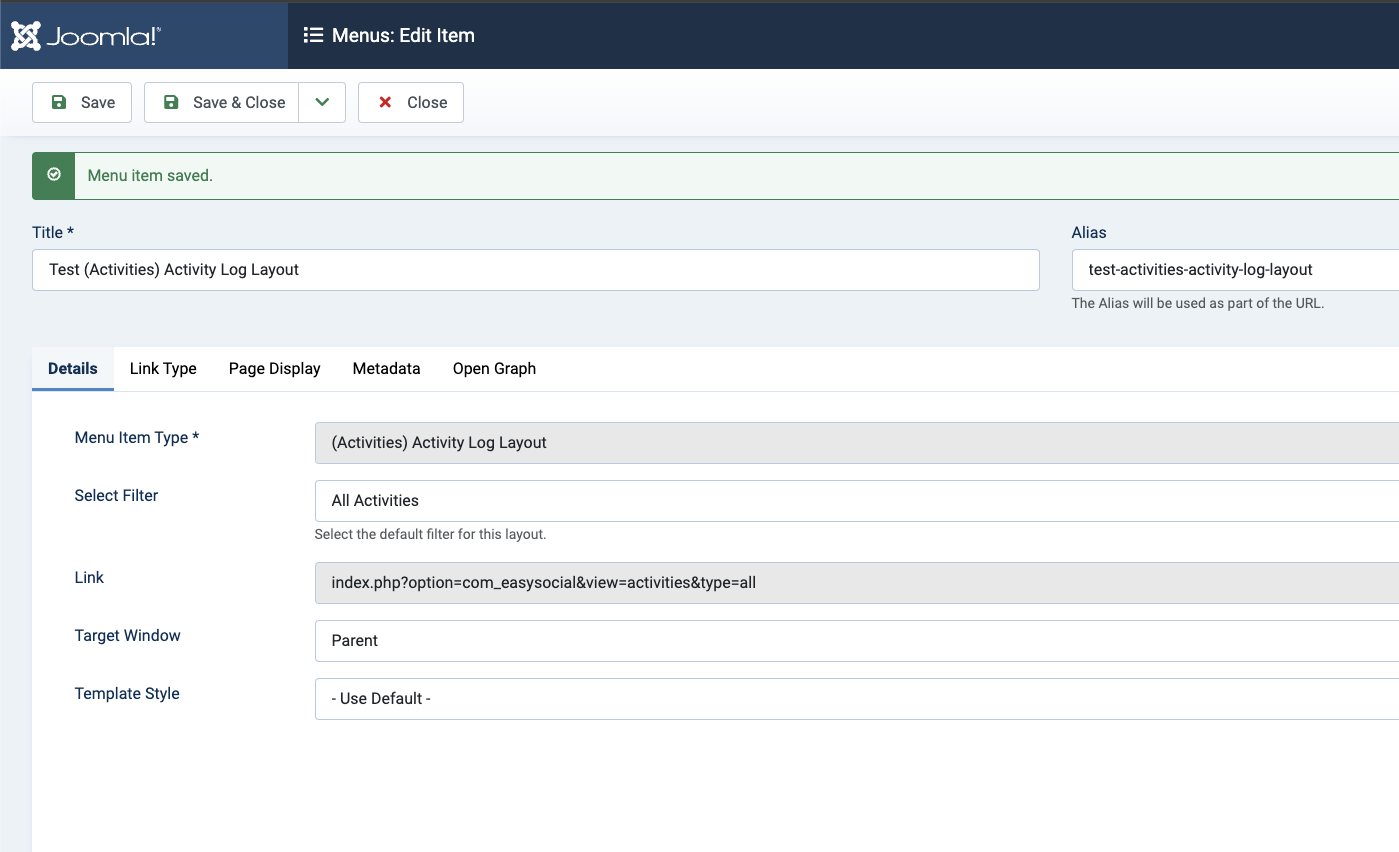1399x852 pixels.
Task: Click in the Alias input field
Action: (1234, 270)
